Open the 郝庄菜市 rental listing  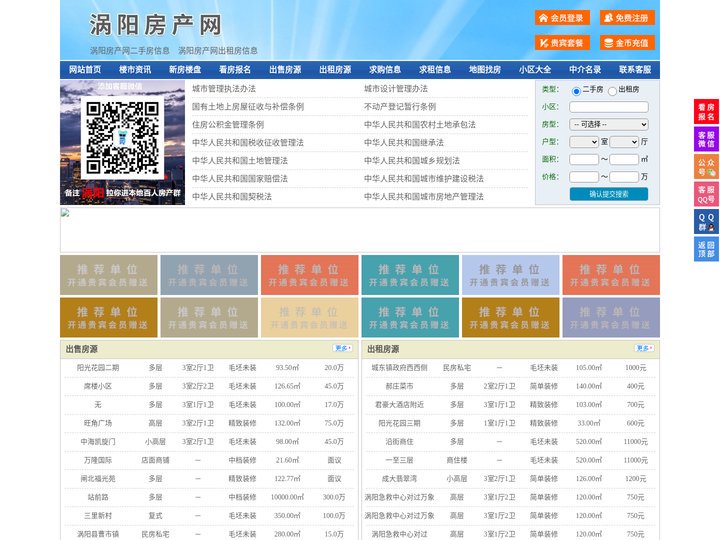click(399, 386)
